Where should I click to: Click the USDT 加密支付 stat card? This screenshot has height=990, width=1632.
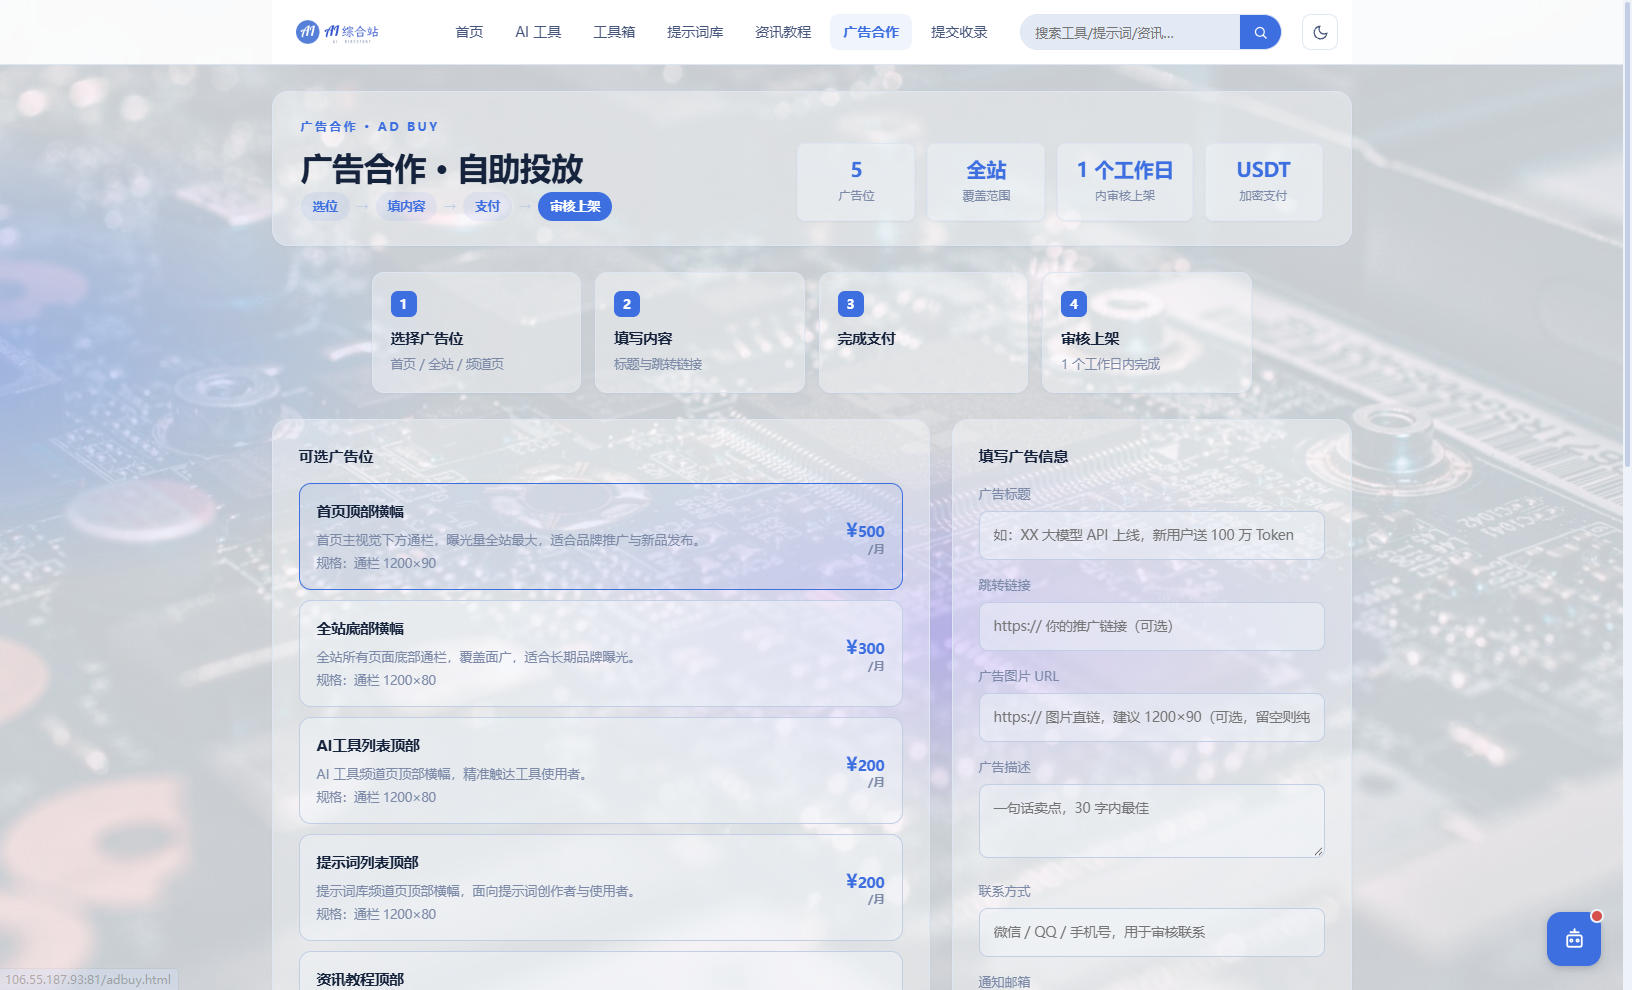1263,181
